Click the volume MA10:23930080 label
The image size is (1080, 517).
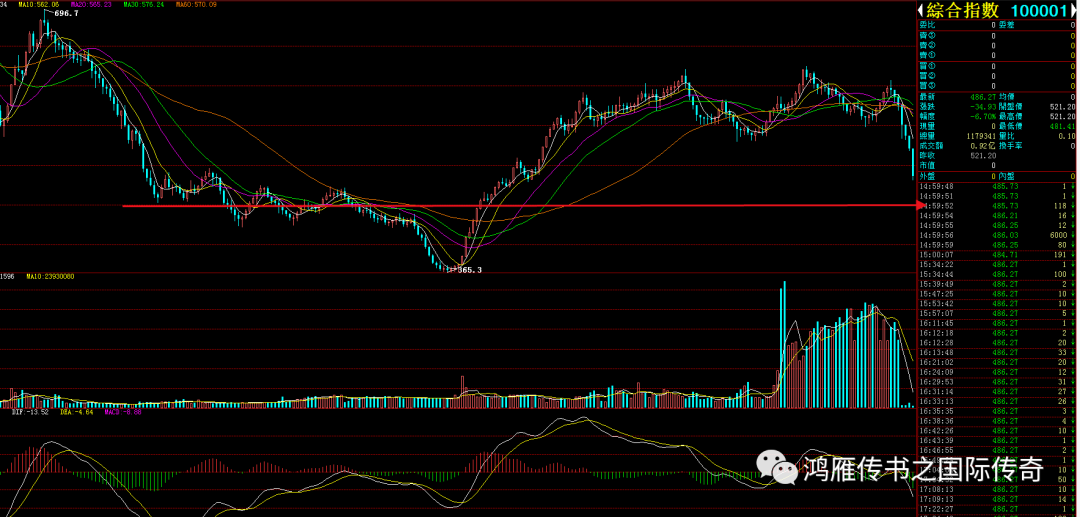point(50,276)
